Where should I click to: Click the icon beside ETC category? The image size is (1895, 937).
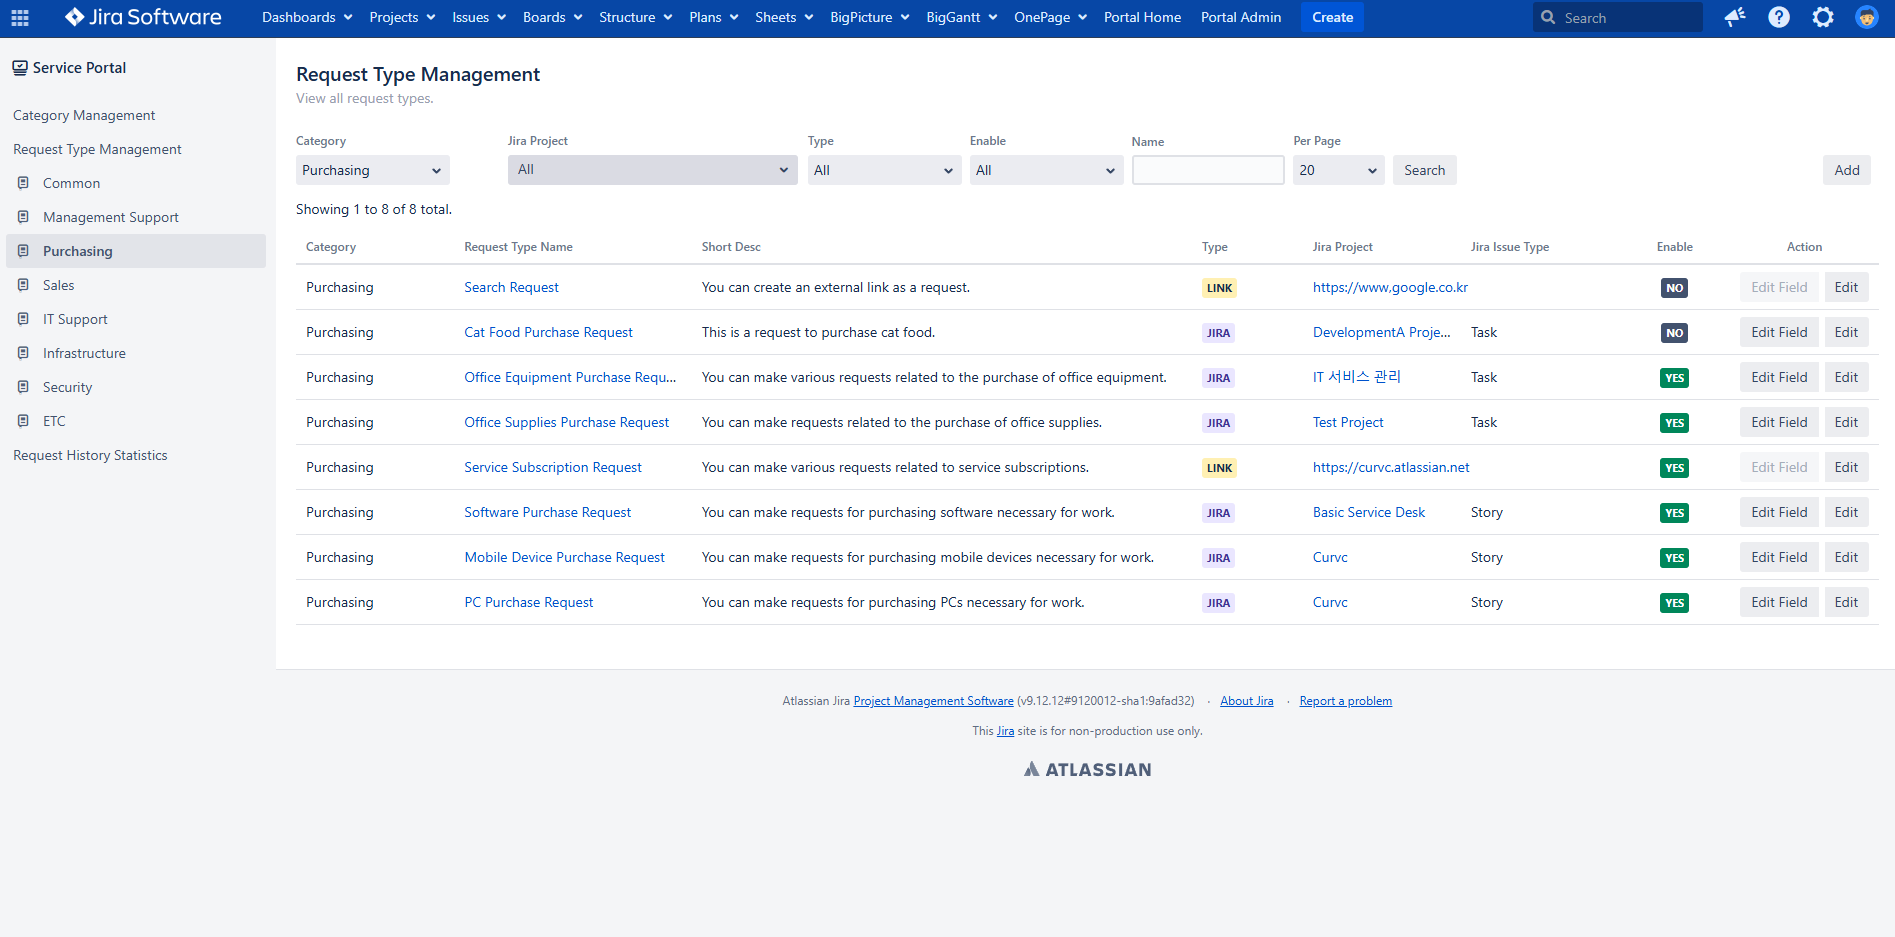23,421
